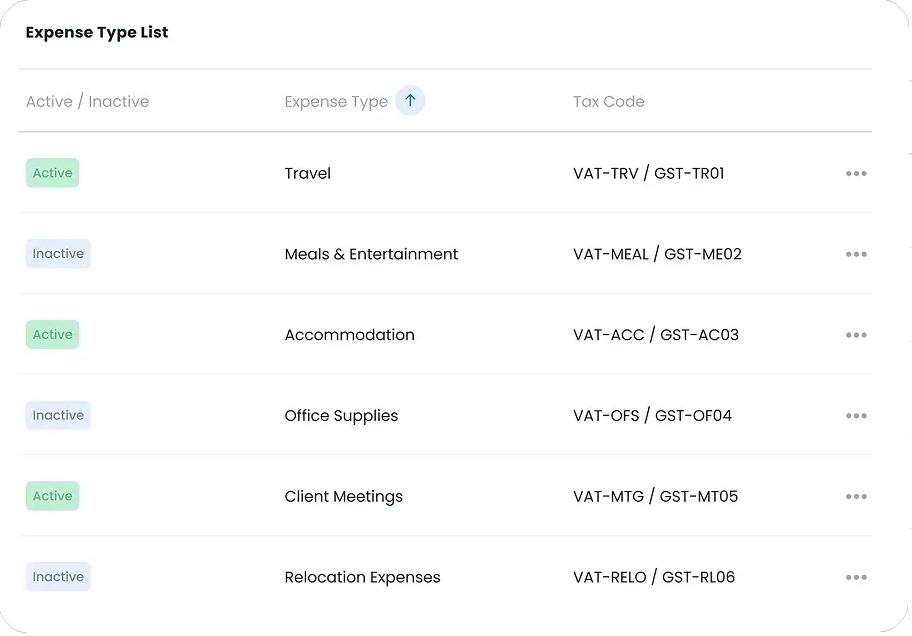Open the more options menu for Office Supplies
Screen dimensions: 912x636
856,415
